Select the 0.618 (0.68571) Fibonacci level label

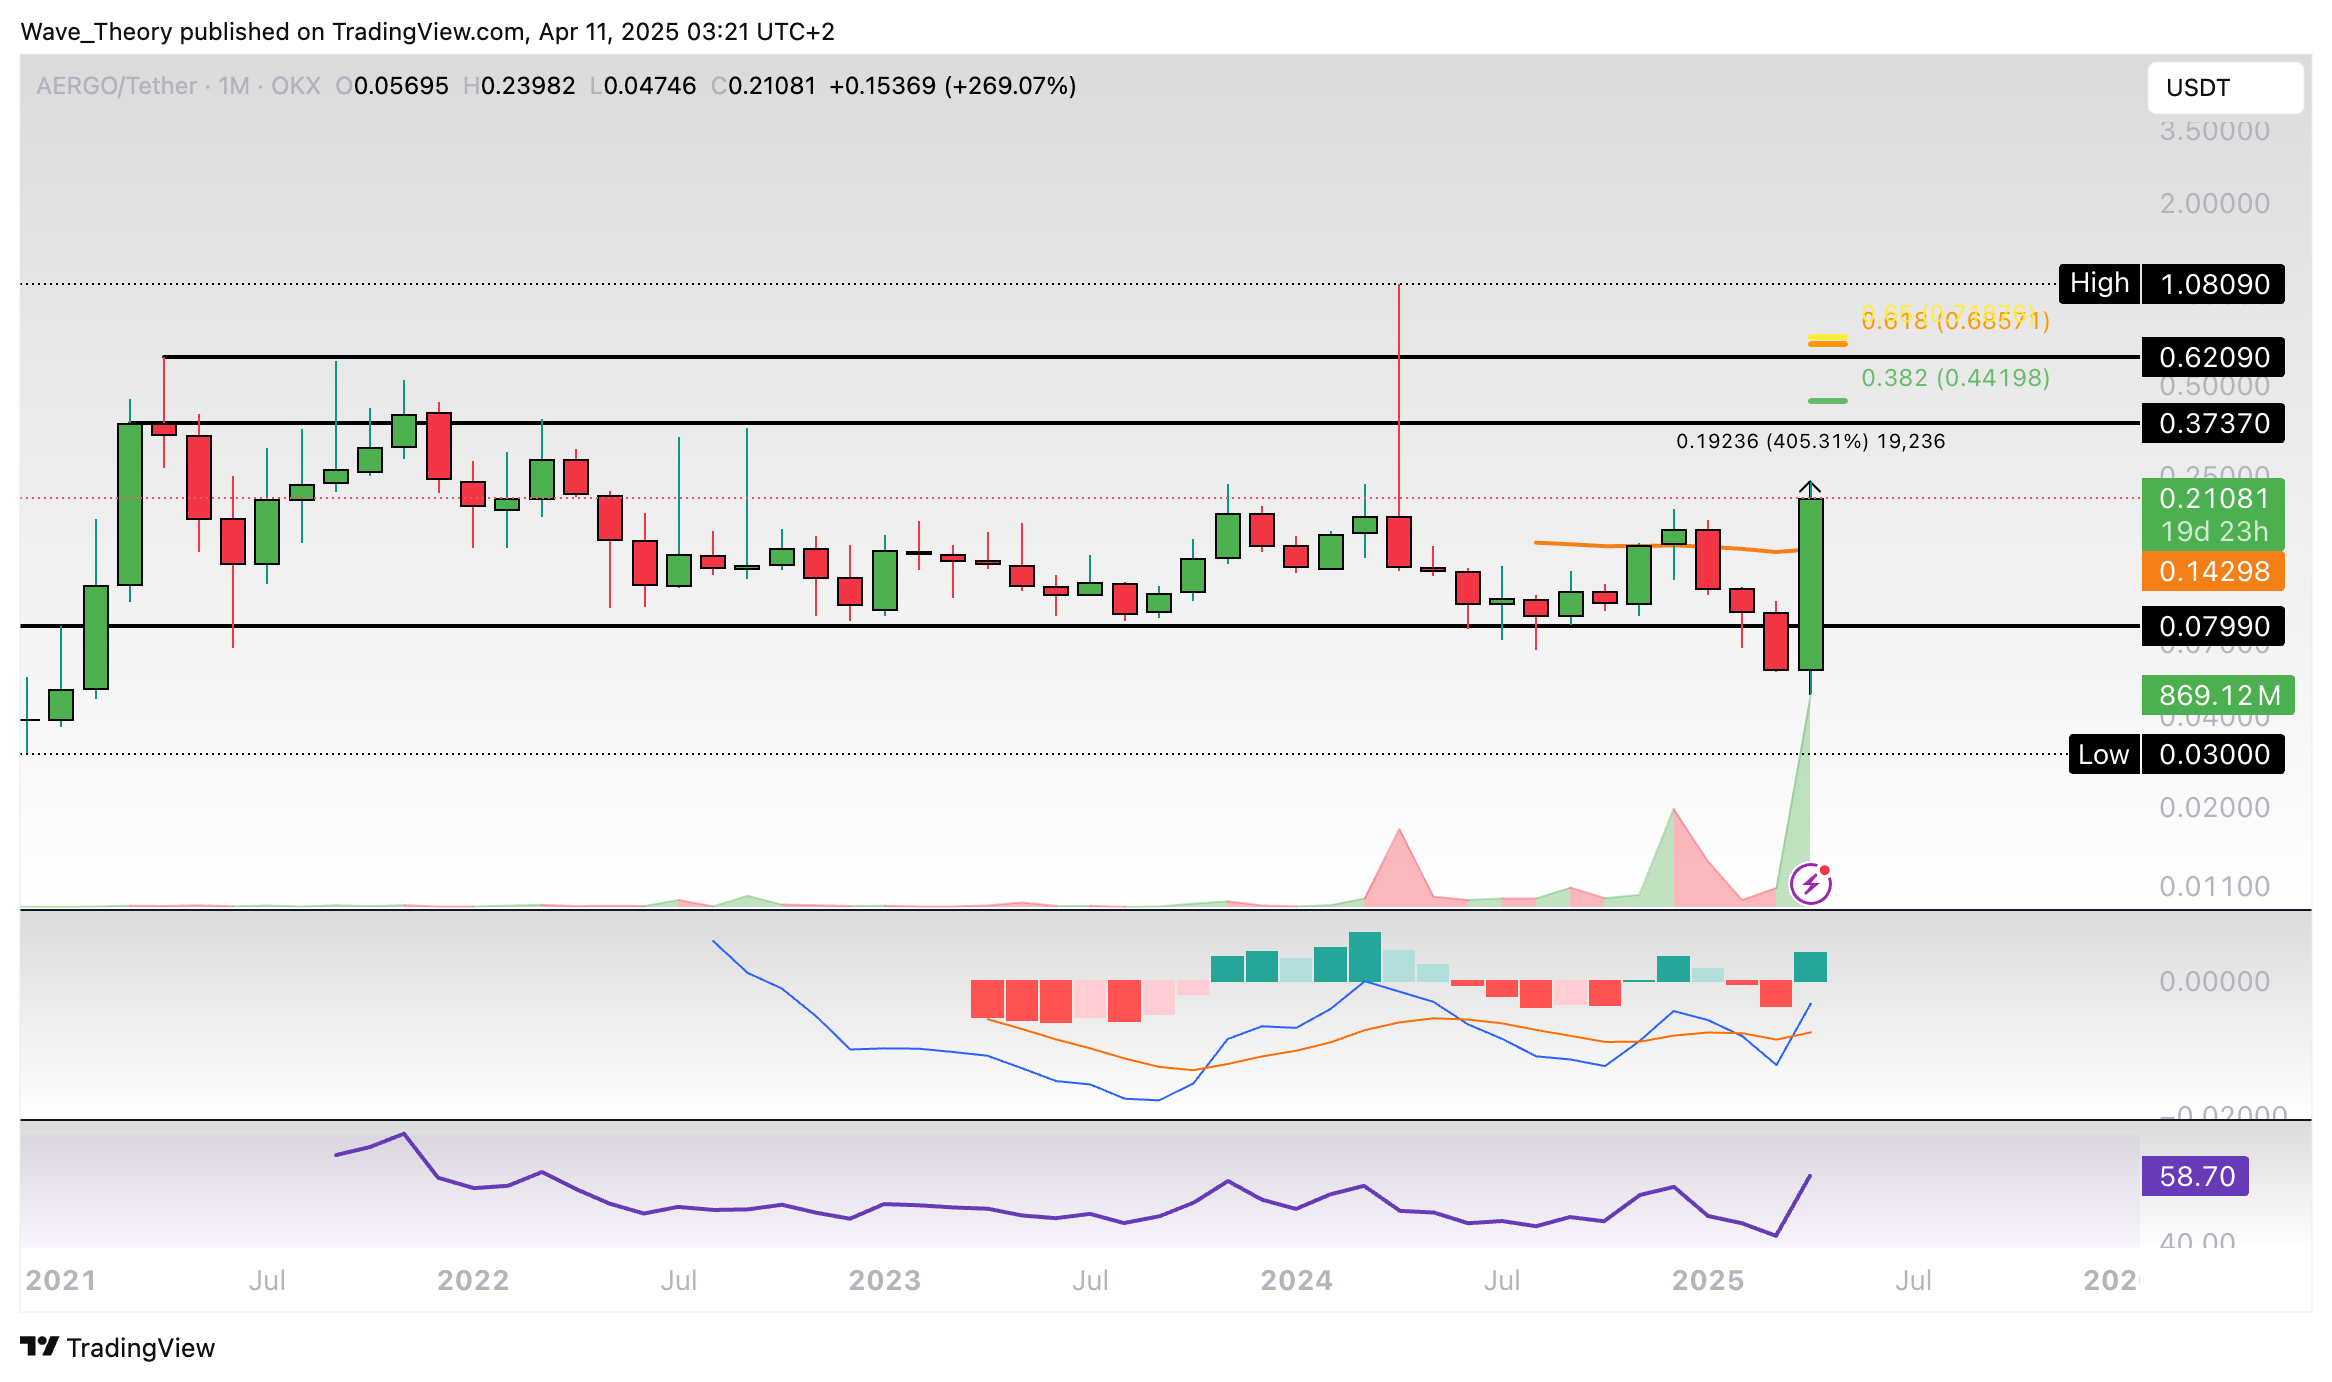tap(1954, 321)
